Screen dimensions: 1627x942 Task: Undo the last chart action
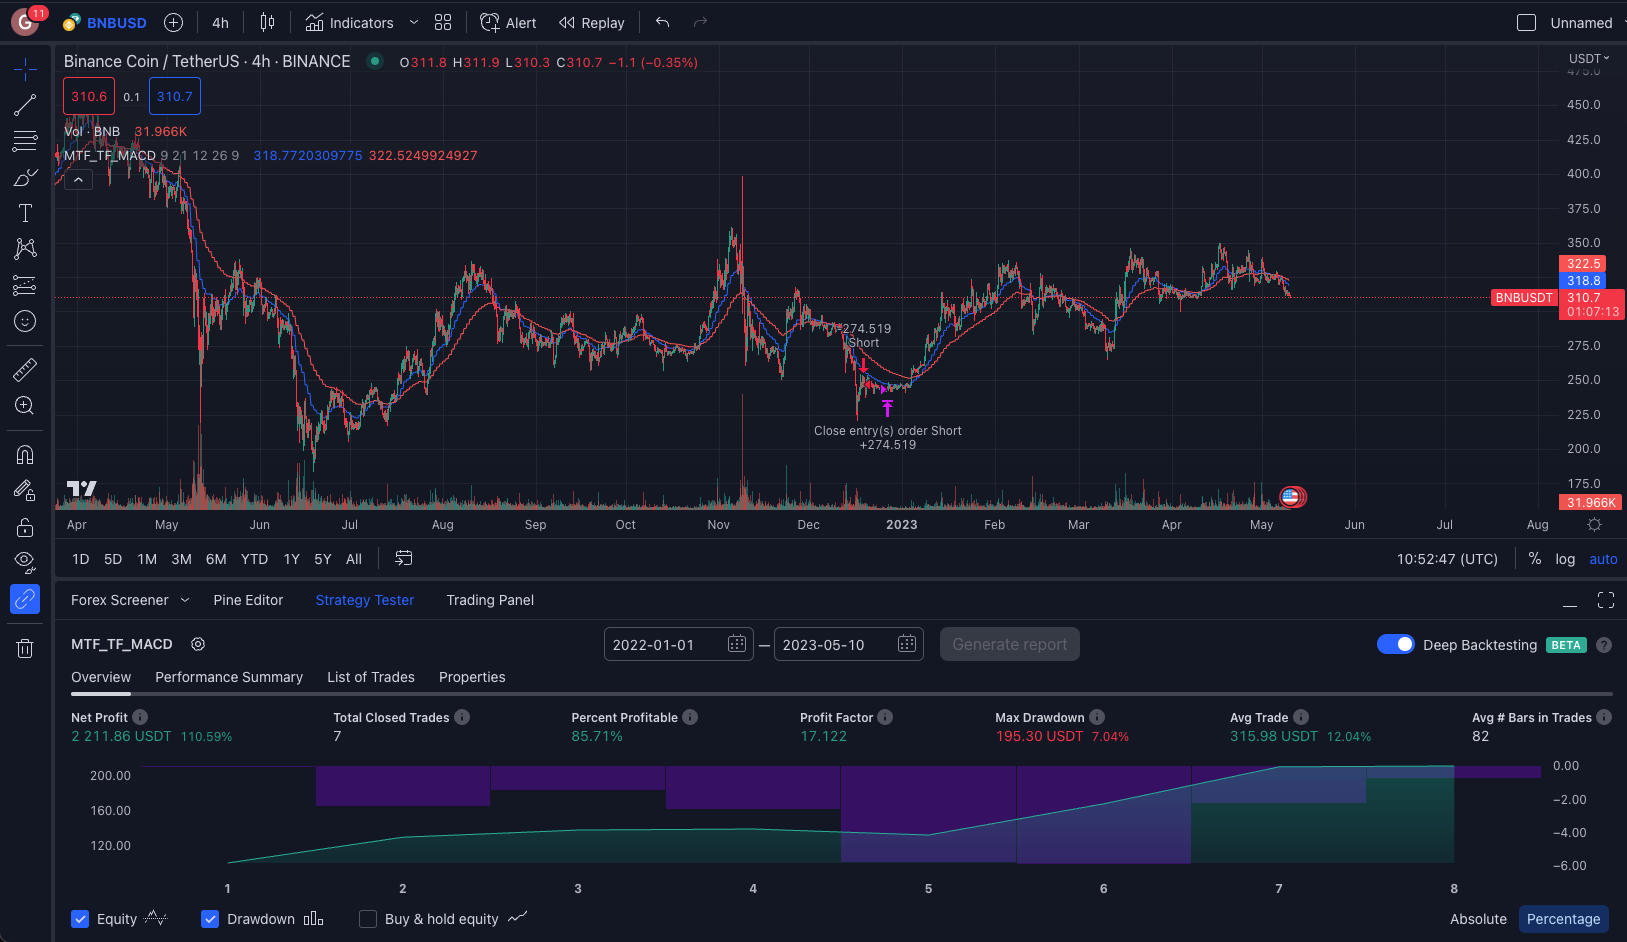pyautogui.click(x=662, y=22)
